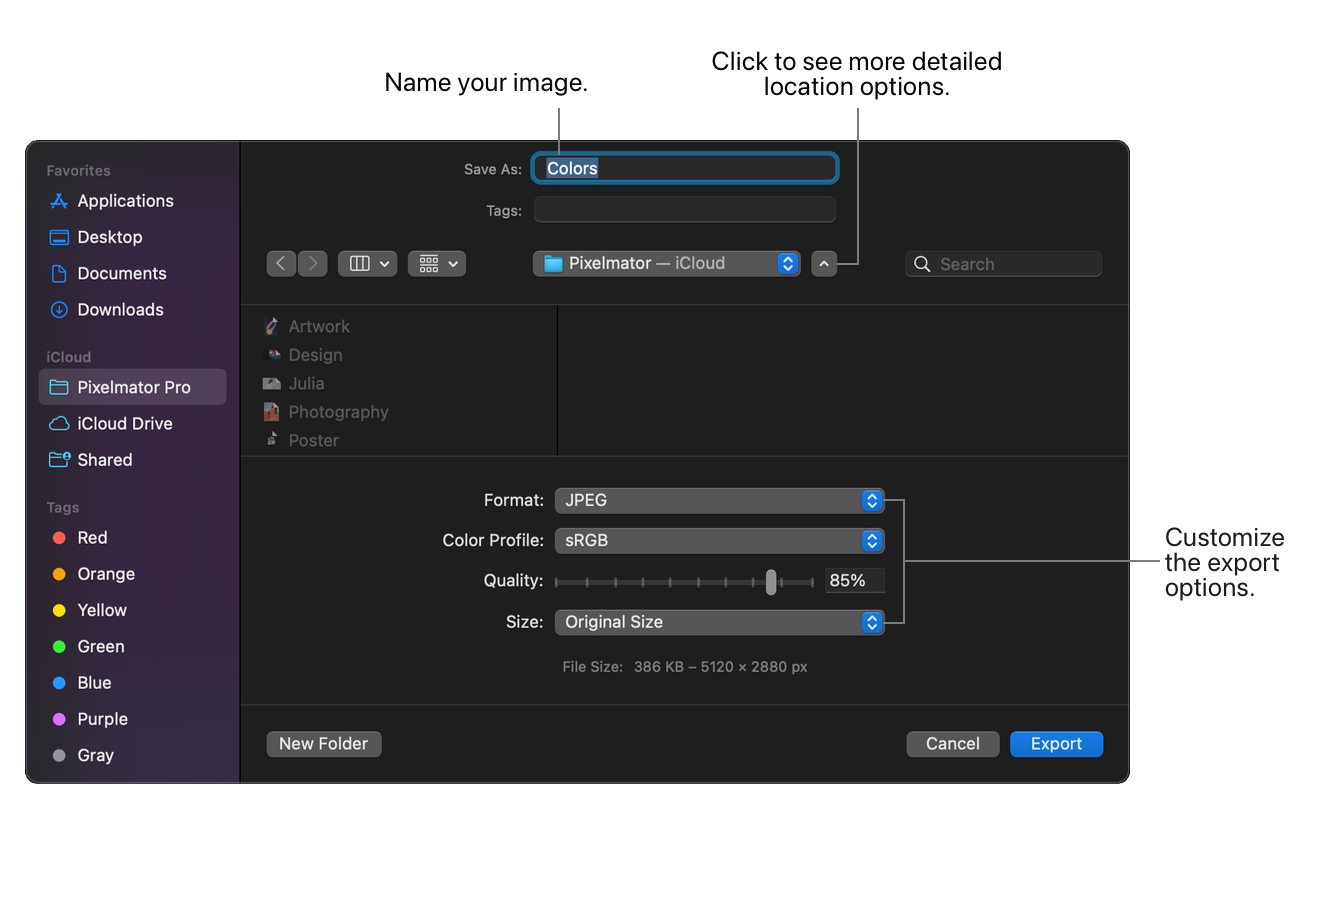Screen dimensions: 1332x924
Task: Expand the Size Original Size dropdown
Action: point(720,622)
